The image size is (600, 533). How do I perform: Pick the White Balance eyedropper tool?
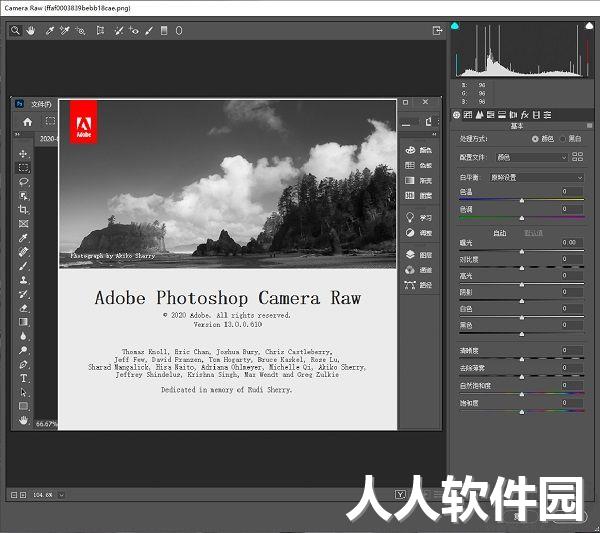tap(50, 31)
